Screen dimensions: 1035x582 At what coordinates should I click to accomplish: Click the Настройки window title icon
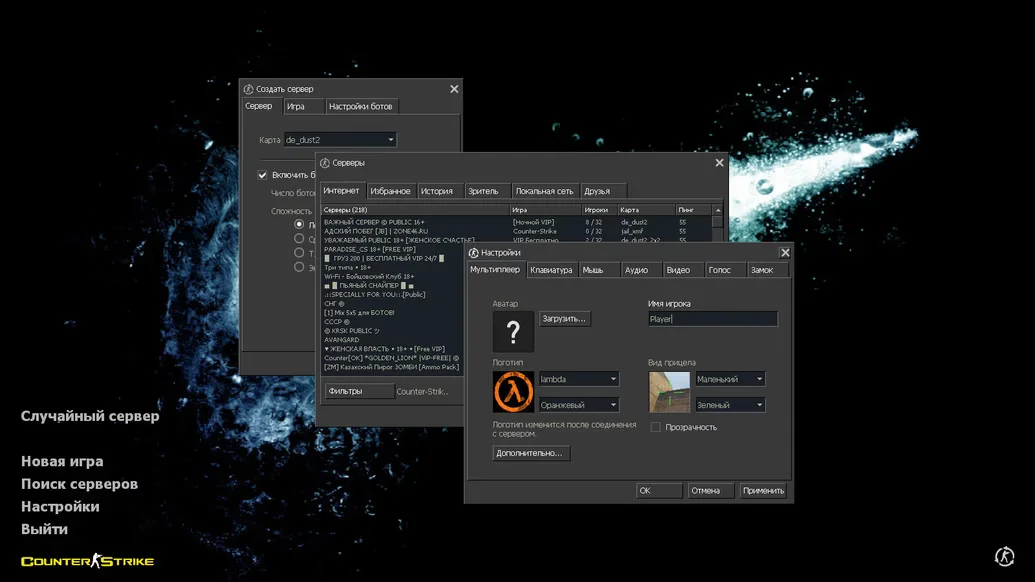coord(474,253)
